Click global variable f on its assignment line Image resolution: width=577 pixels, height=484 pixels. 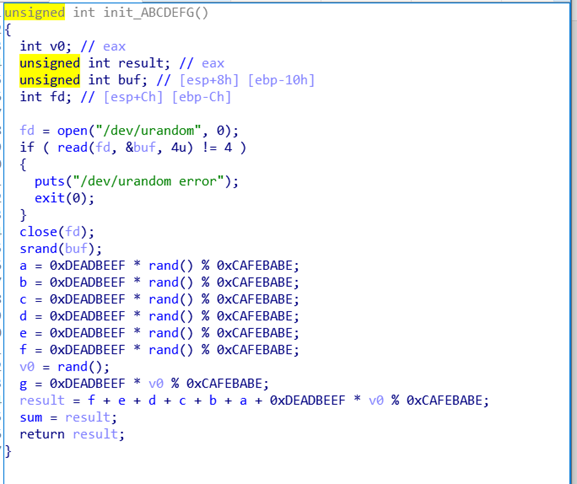[23, 350]
